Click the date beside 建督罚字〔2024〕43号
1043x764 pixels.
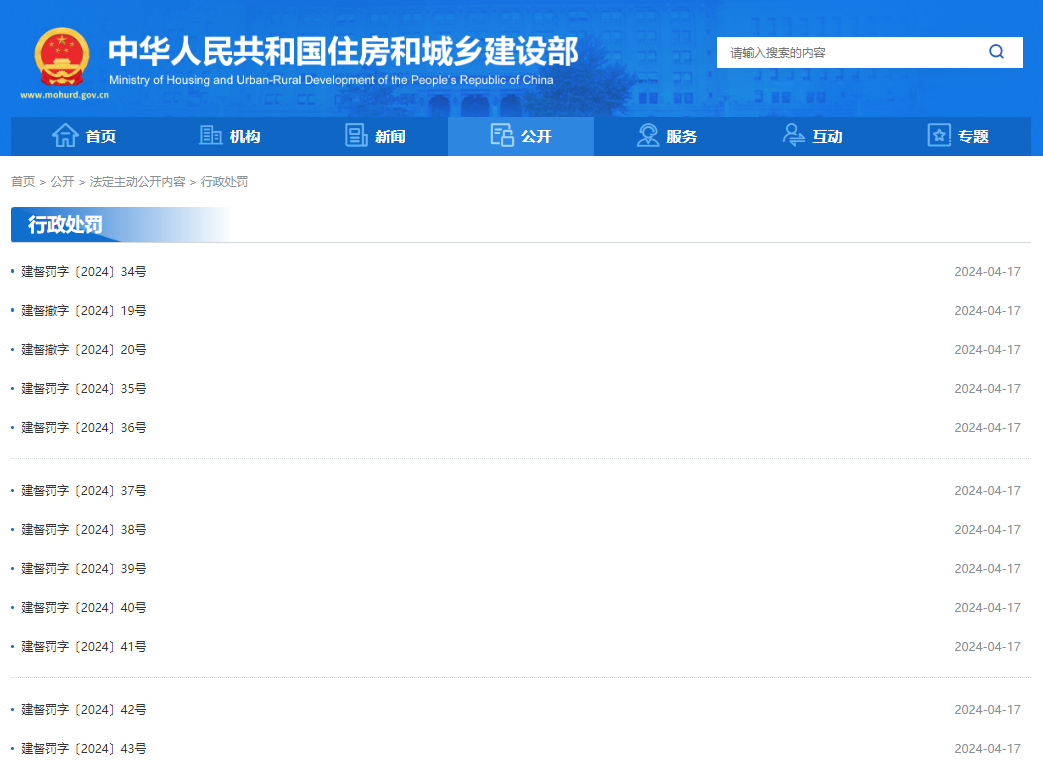pos(987,749)
